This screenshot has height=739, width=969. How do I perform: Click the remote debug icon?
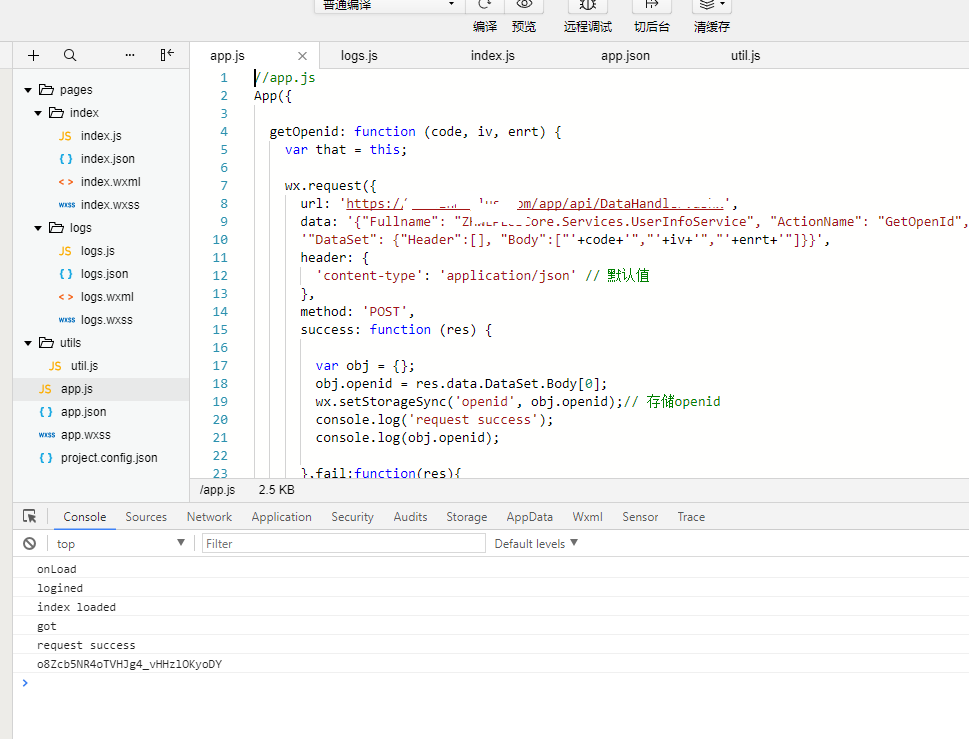[x=587, y=6]
